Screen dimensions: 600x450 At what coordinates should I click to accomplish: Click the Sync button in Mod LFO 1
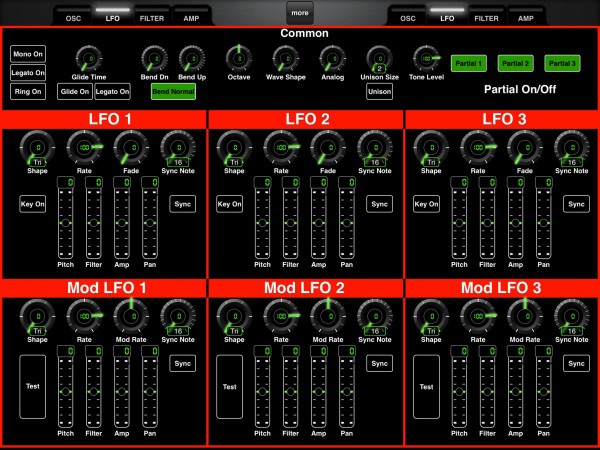[183, 364]
